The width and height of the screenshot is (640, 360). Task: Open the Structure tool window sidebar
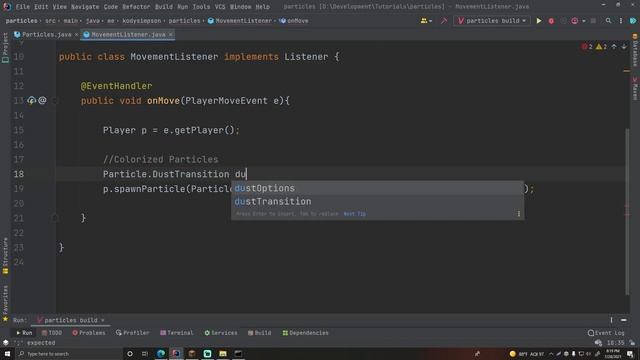[x=5, y=256]
